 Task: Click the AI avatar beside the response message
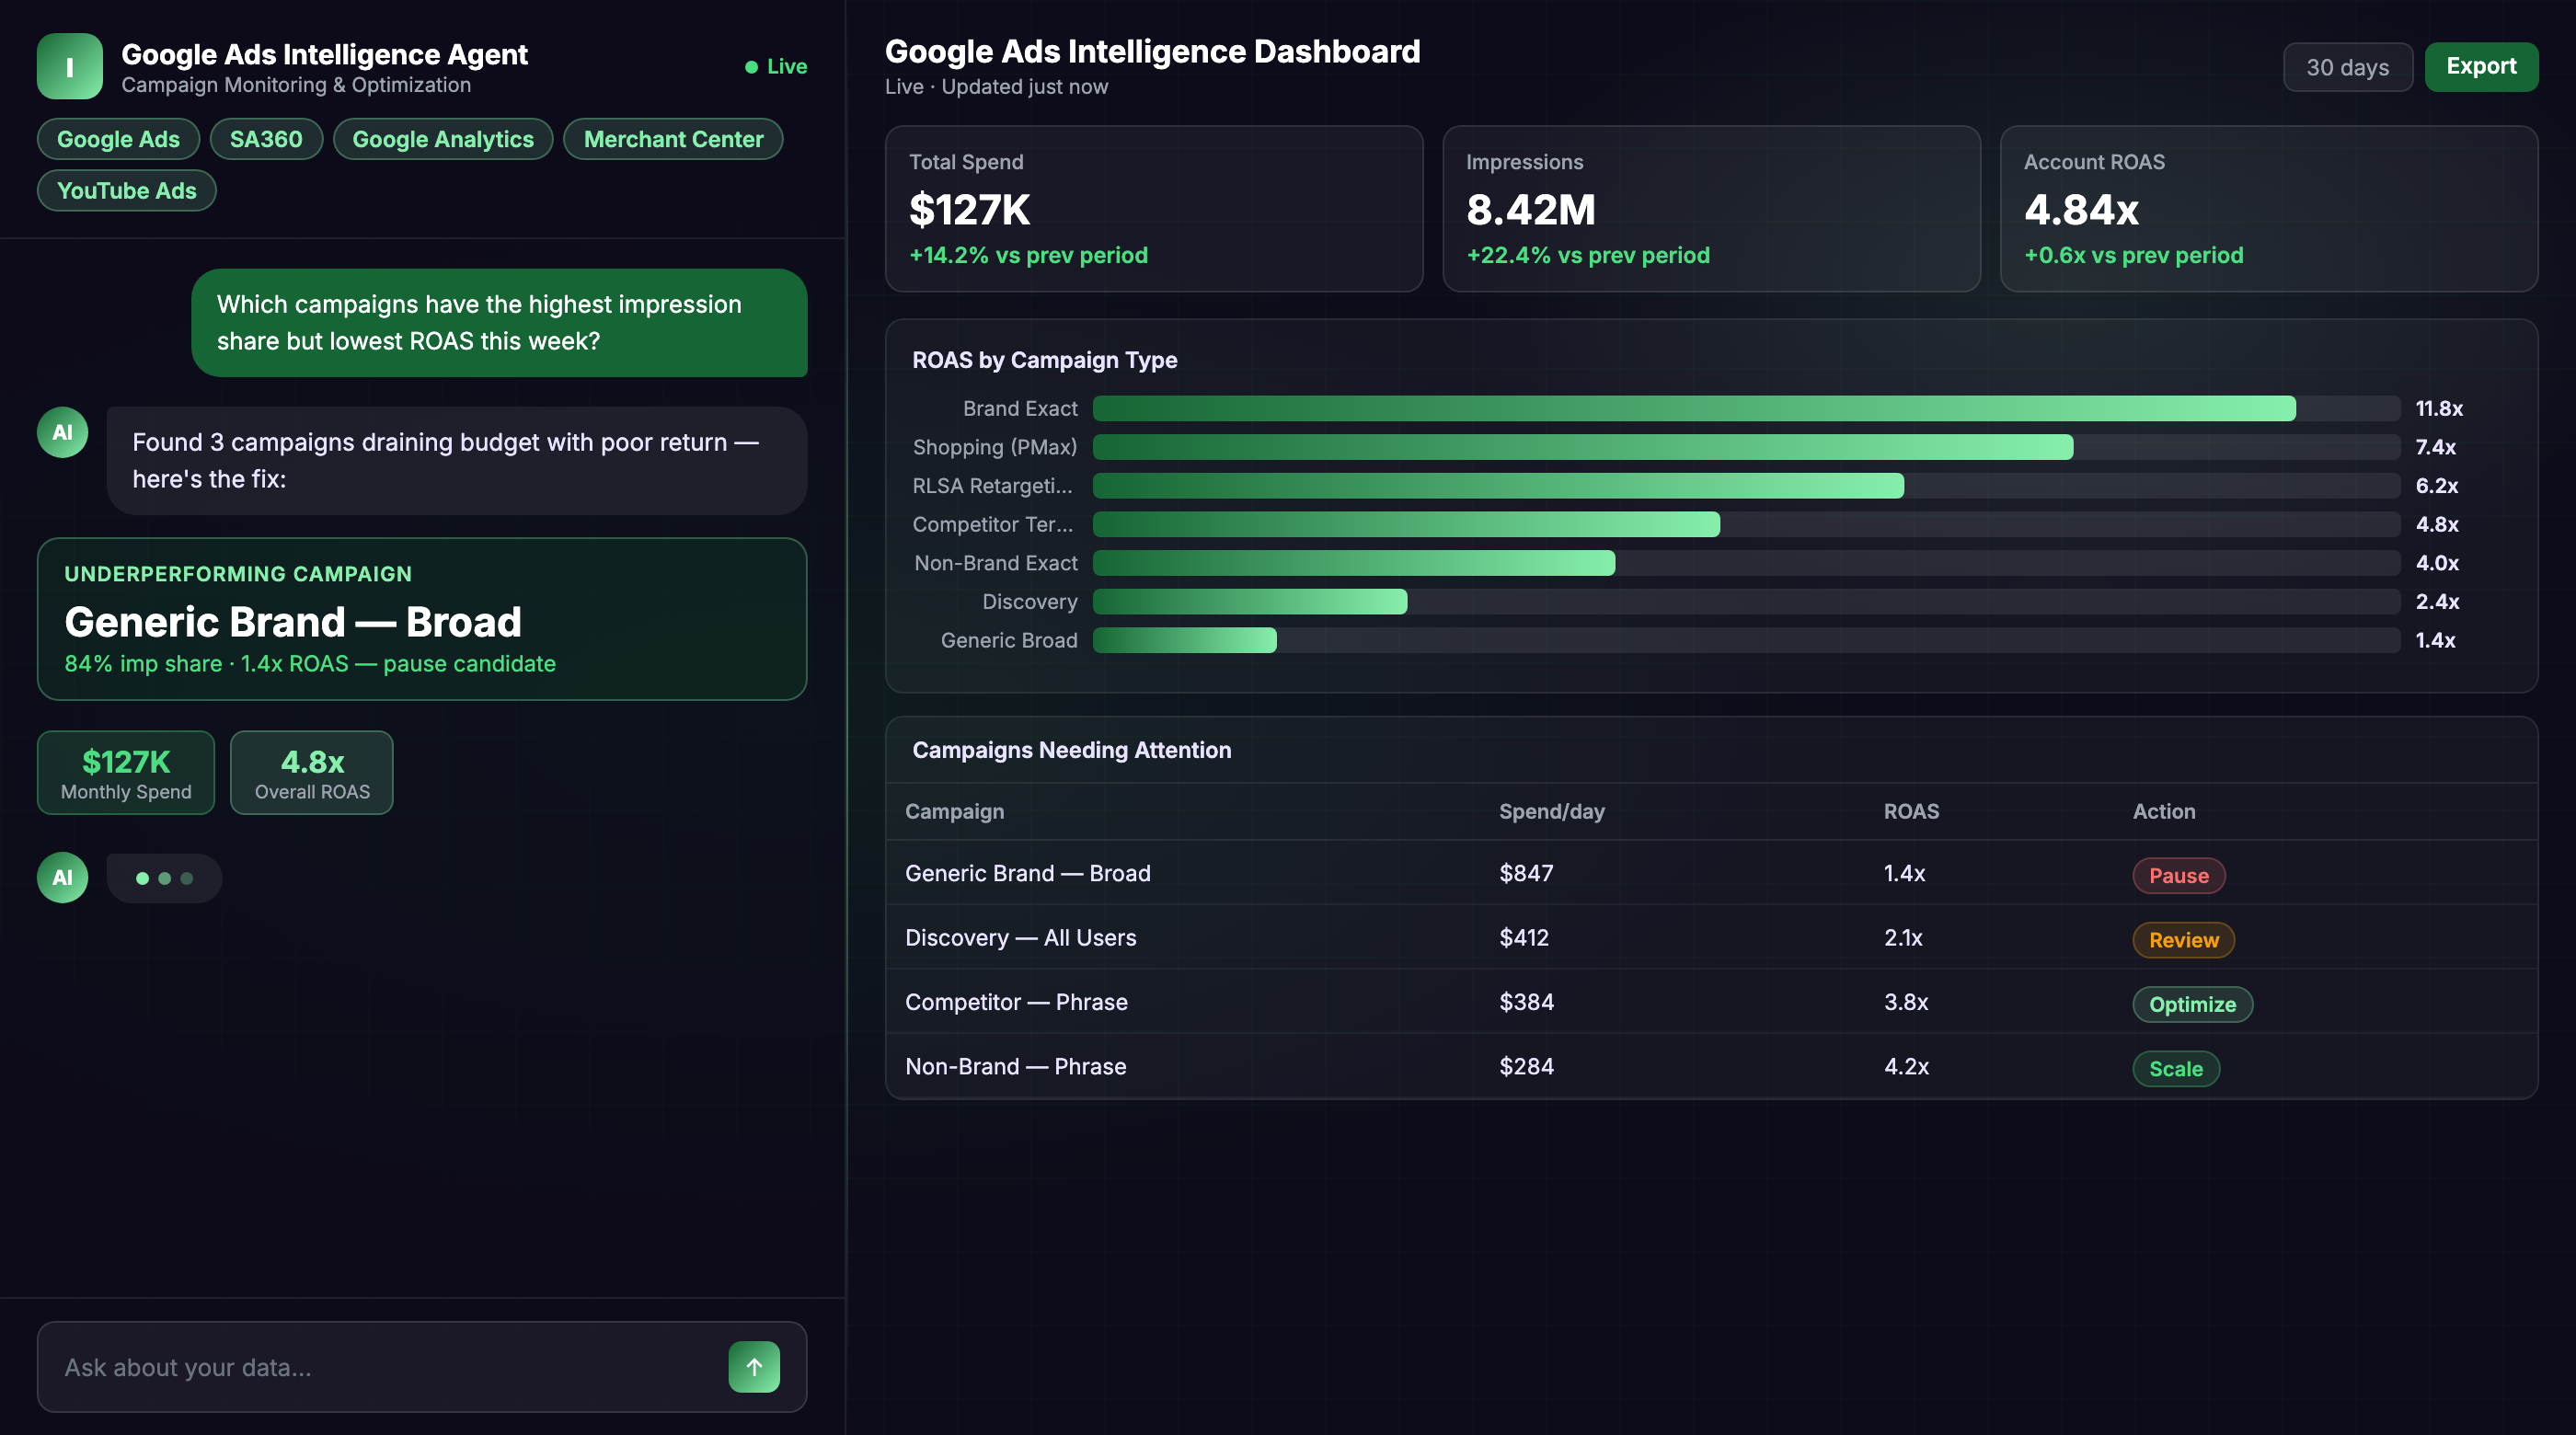(62, 432)
